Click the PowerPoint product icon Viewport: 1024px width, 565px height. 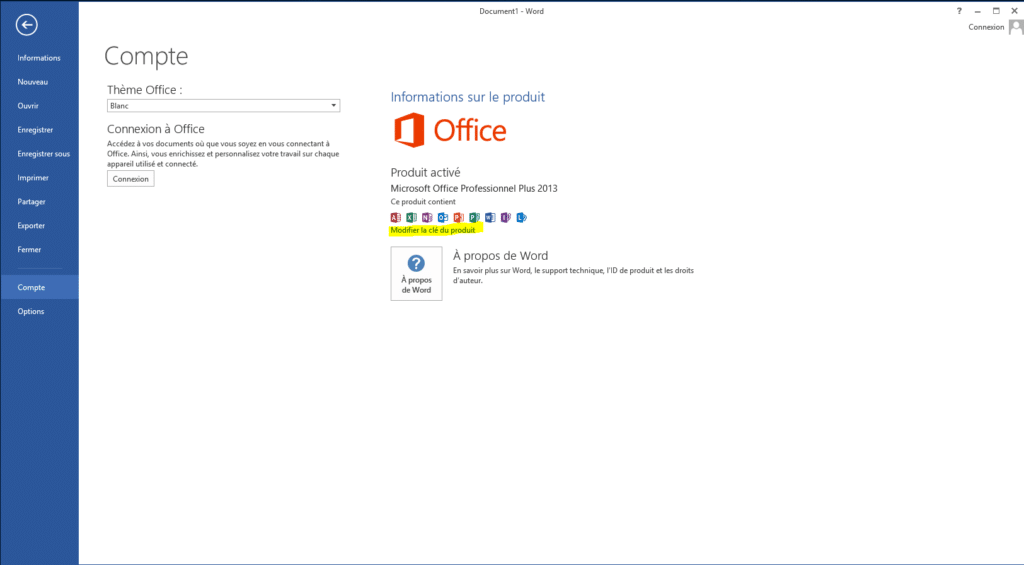tap(458, 217)
